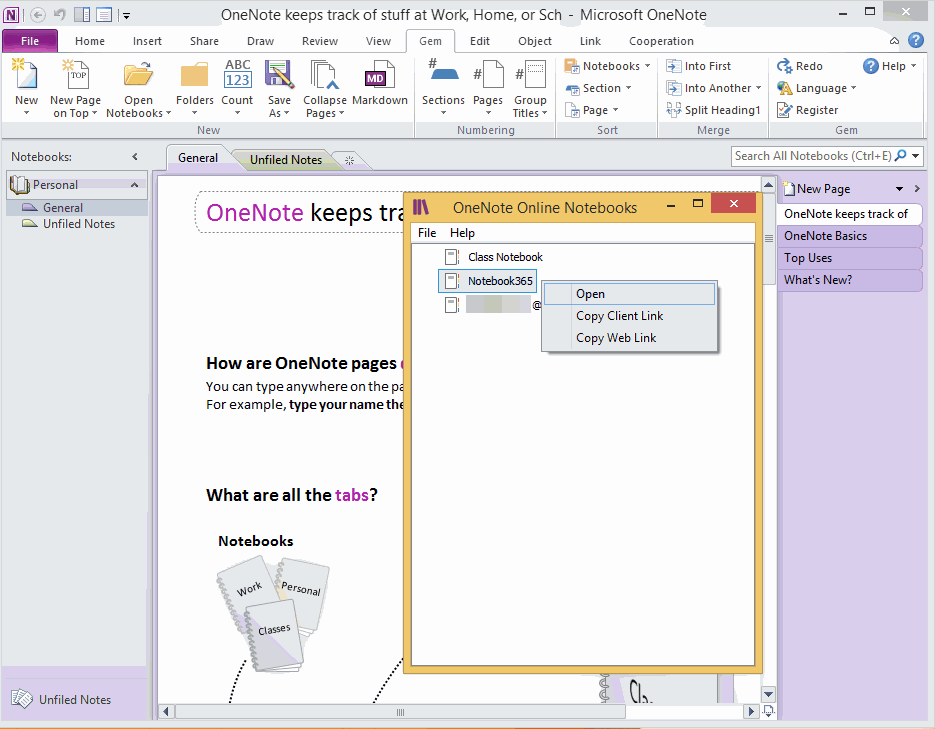The width and height of the screenshot is (935, 729).
Task: Click the Group Titles icon
Action: [x=530, y=75]
